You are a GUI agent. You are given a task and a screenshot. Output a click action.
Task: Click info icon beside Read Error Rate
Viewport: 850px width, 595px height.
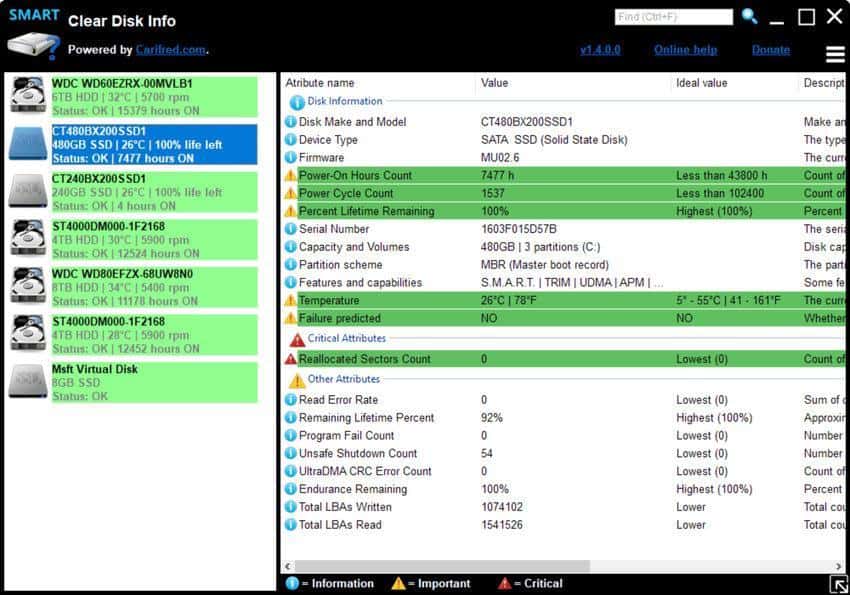click(291, 400)
